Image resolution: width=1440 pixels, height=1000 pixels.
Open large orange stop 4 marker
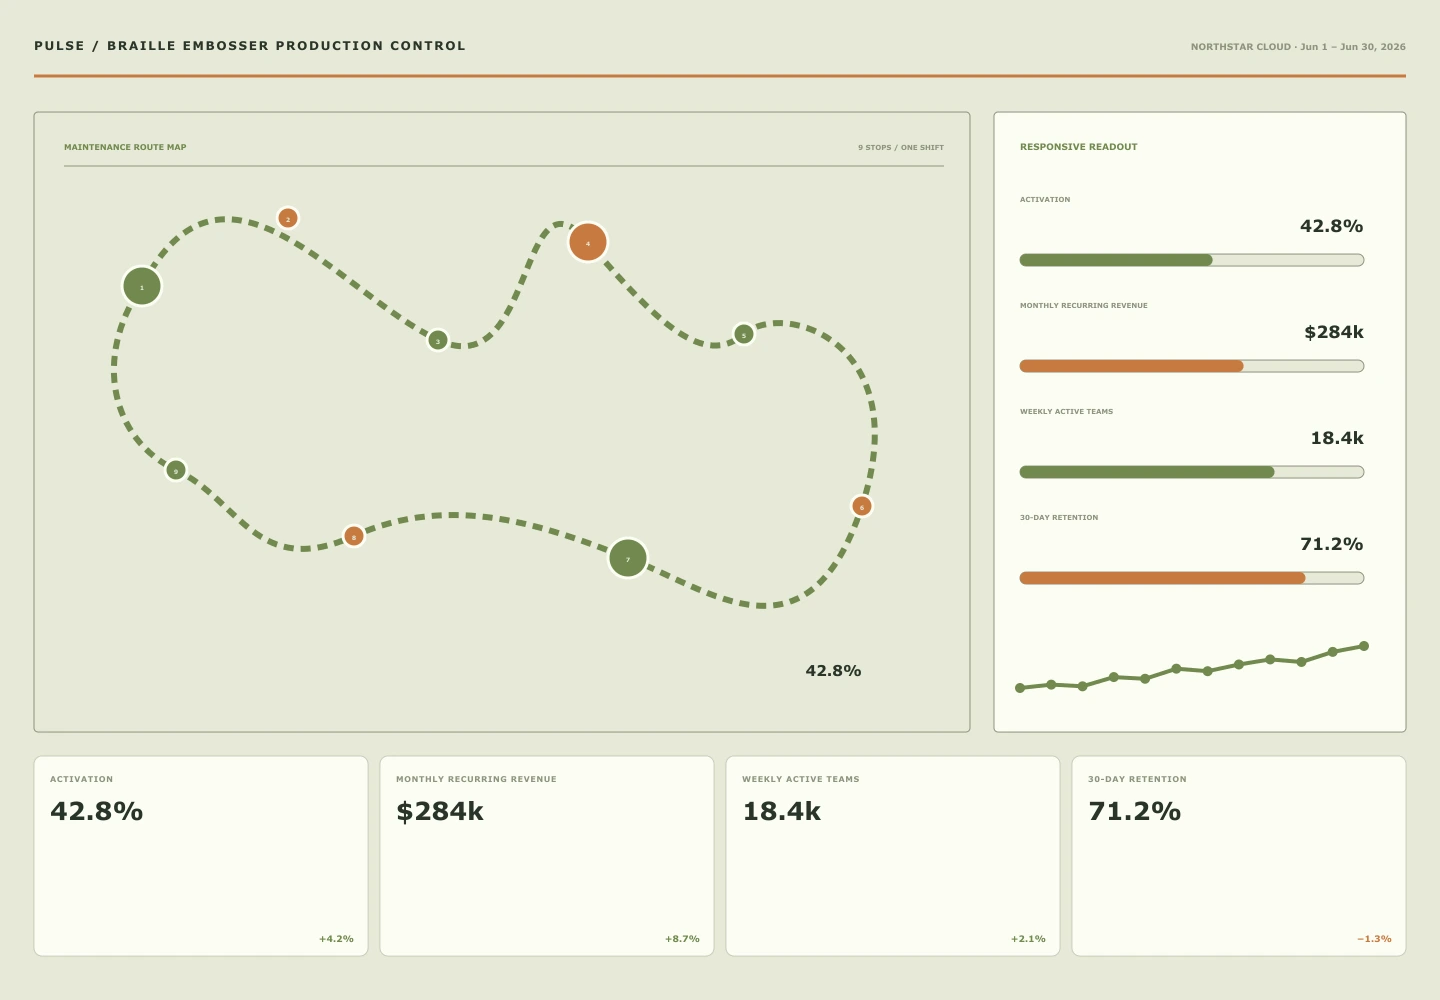point(588,242)
